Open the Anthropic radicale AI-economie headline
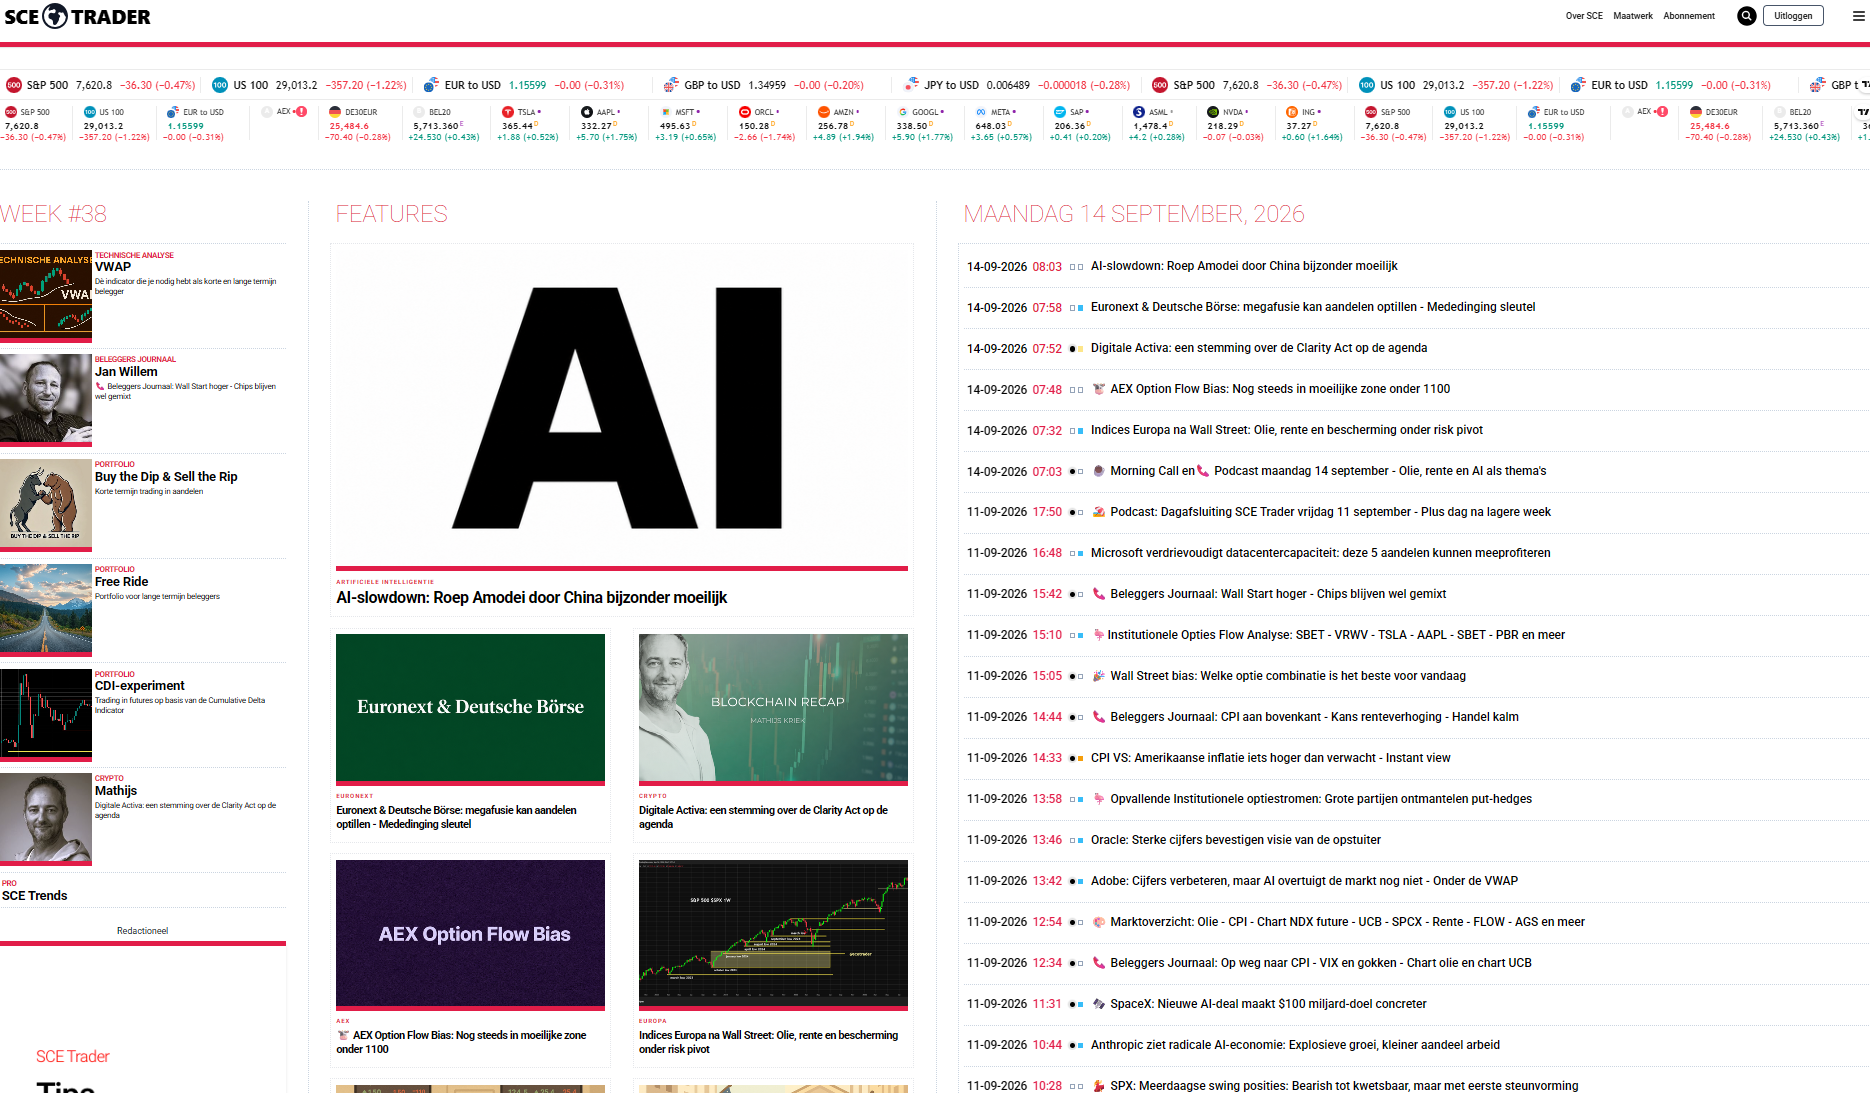 click(x=1295, y=1045)
